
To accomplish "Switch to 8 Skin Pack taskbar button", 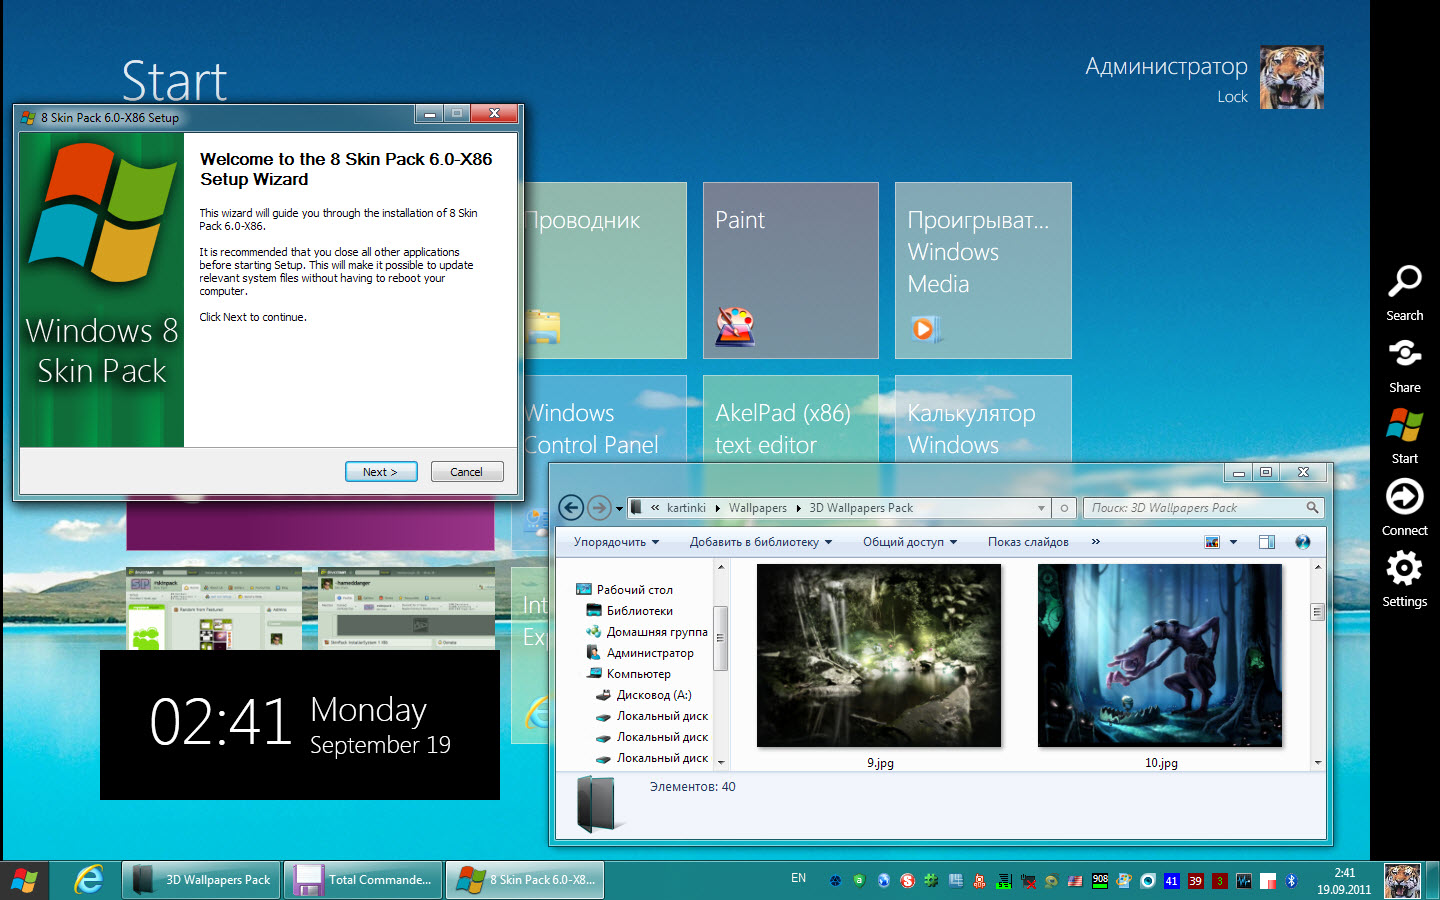I will point(525,880).
